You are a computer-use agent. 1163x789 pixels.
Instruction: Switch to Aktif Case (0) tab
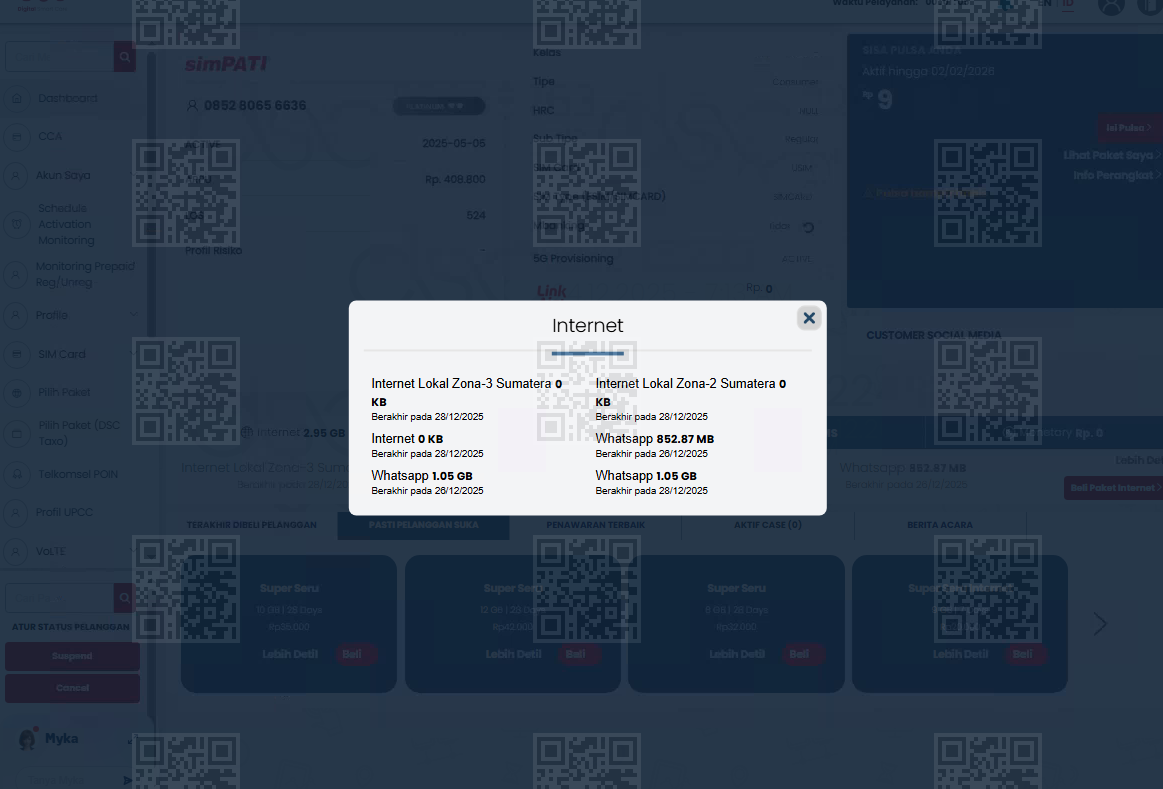[768, 525]
